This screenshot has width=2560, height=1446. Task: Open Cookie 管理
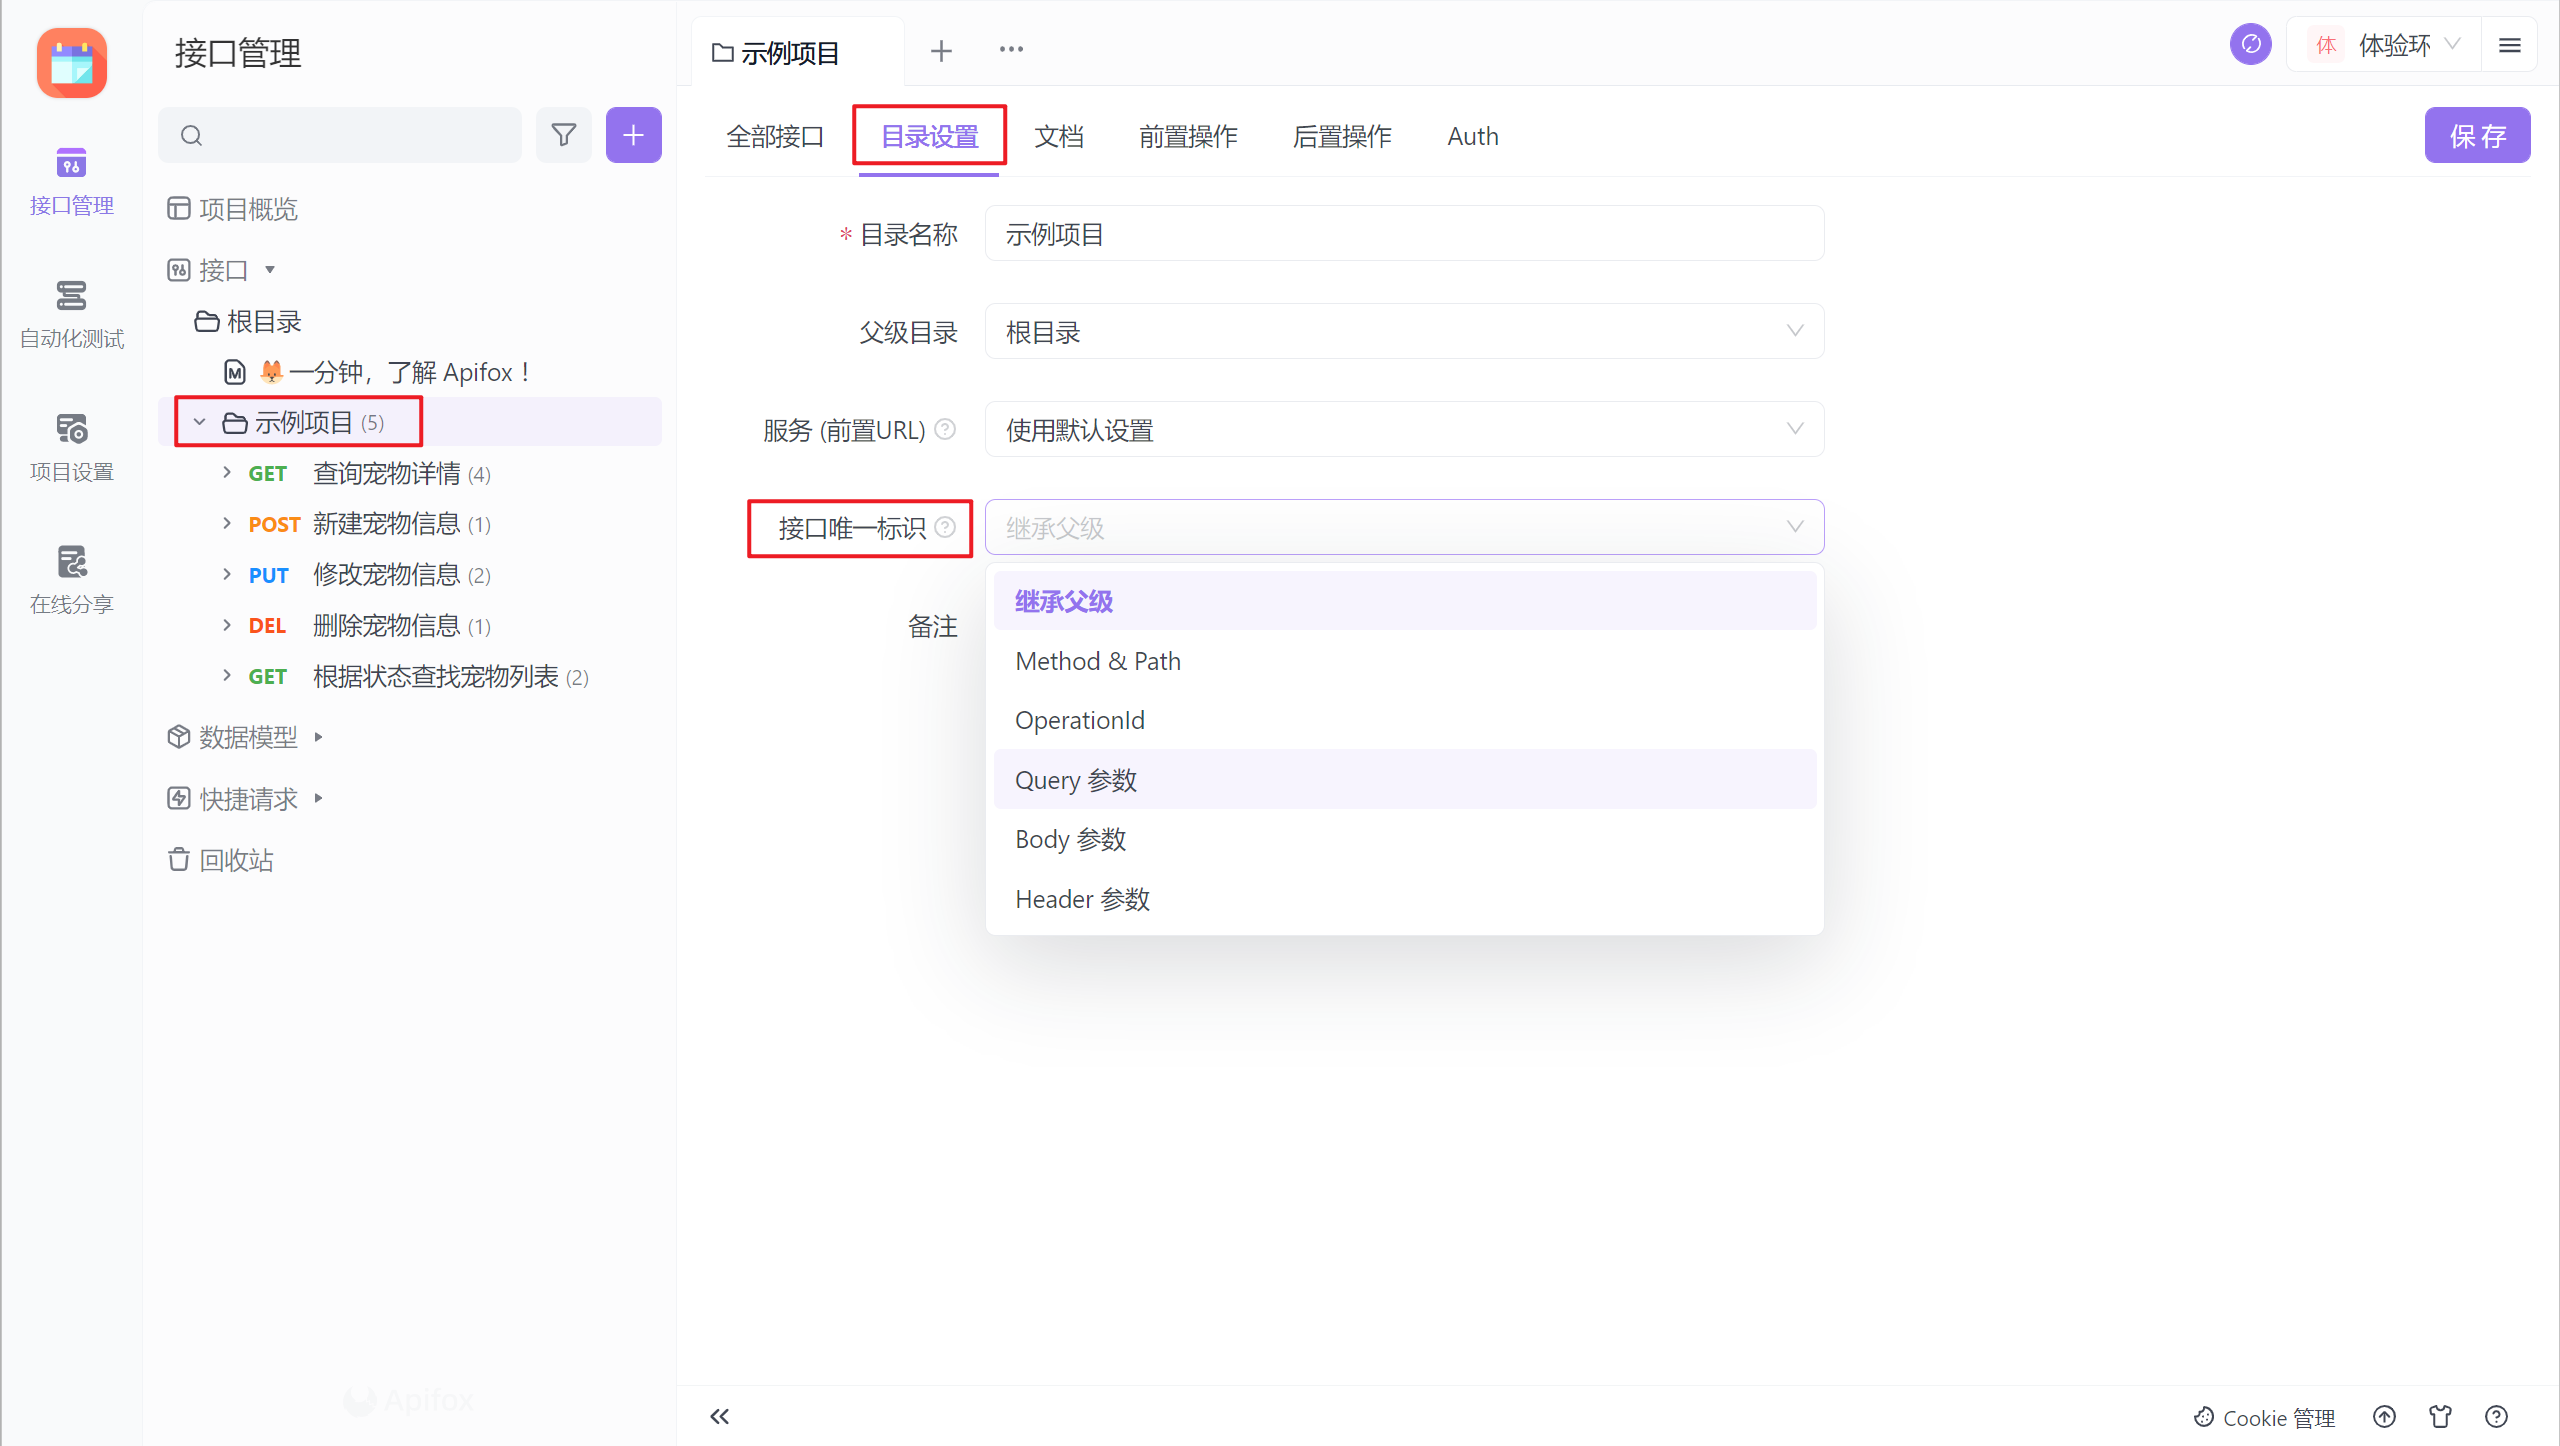pos(2264,1417)
